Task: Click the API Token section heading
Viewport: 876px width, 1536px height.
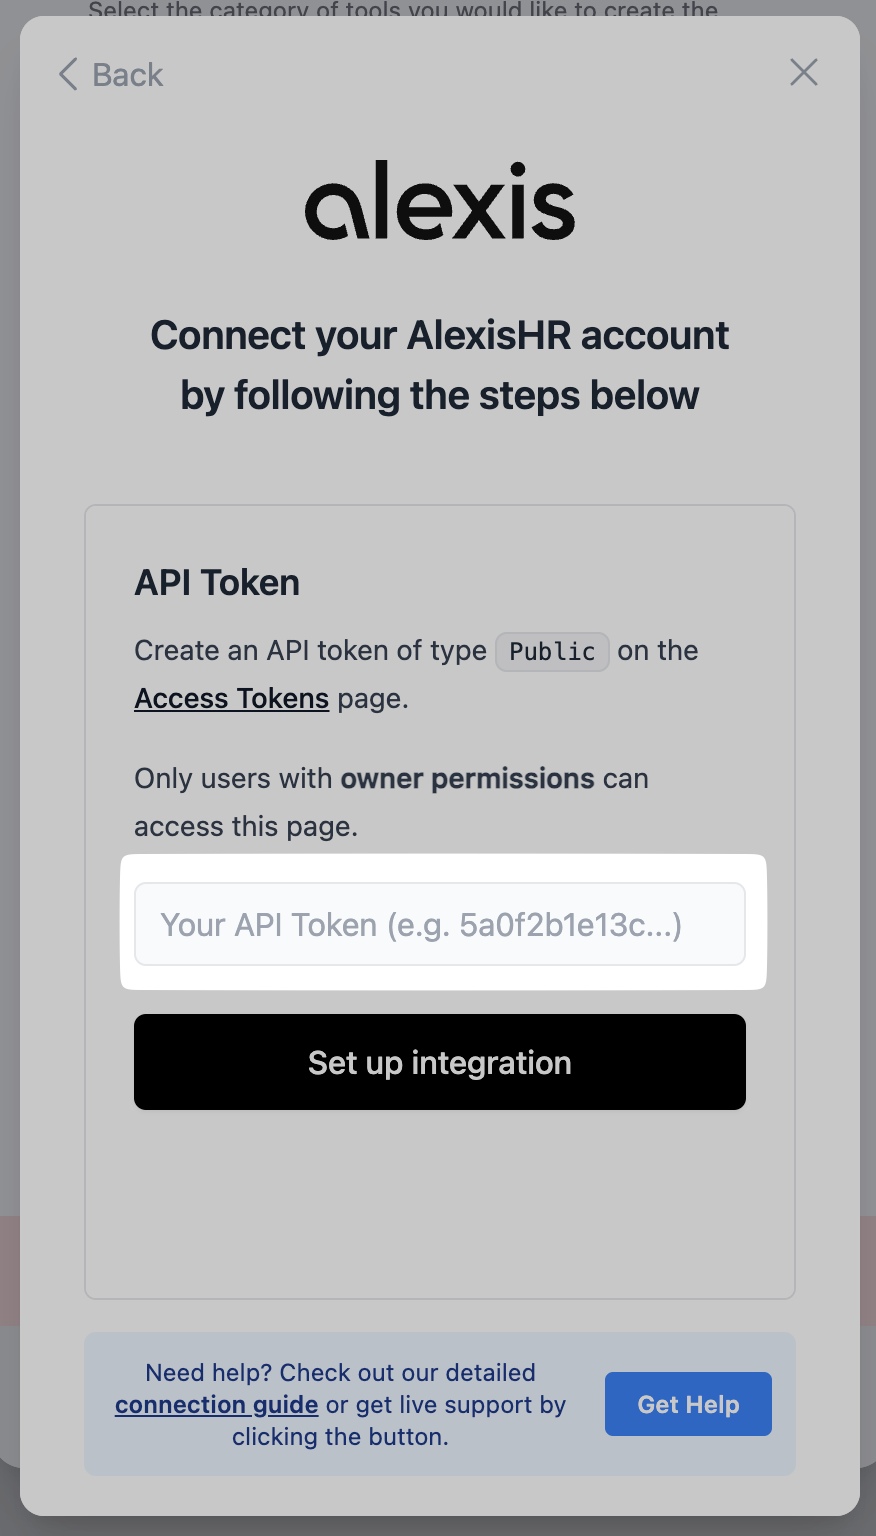Action: (x=217, y=583)
